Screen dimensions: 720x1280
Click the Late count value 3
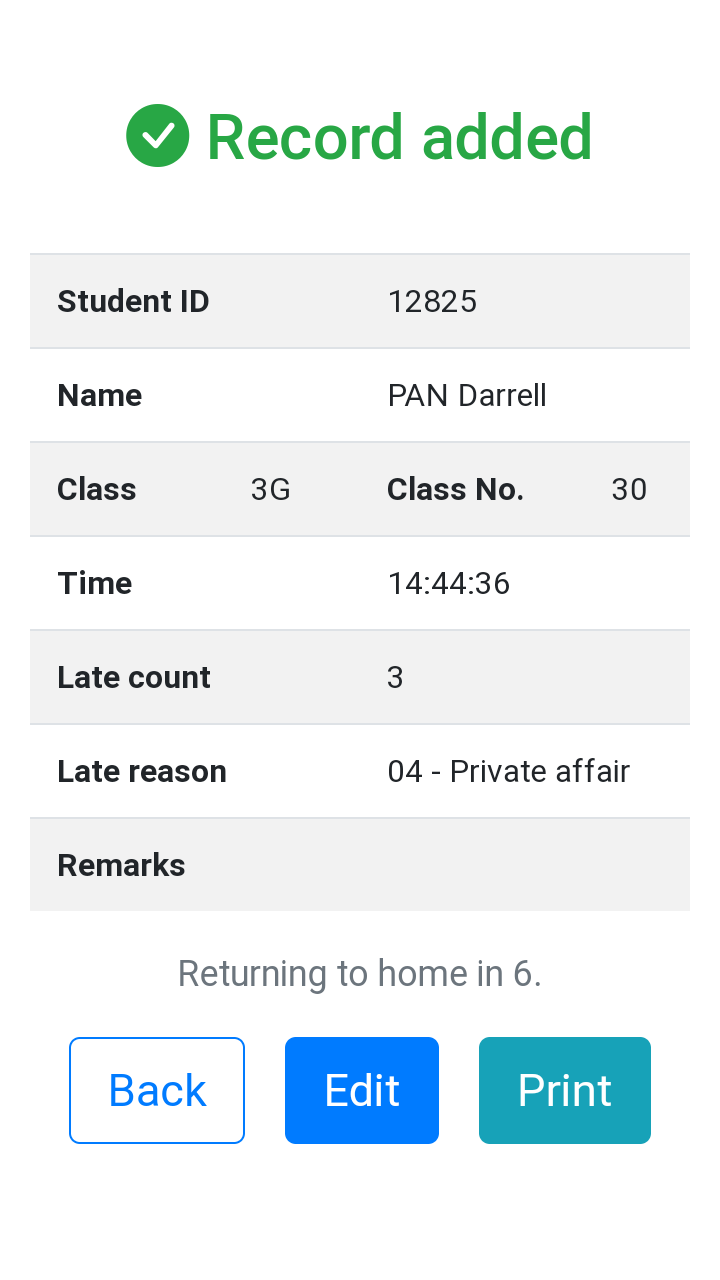(395, 677)
